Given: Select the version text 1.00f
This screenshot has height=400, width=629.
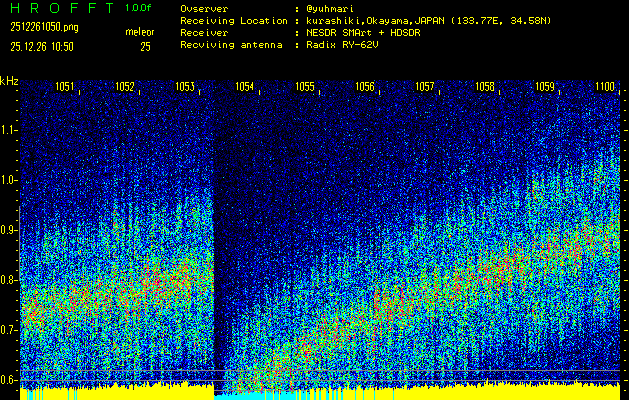Looking at the screenshot, I should pos(138,8).
